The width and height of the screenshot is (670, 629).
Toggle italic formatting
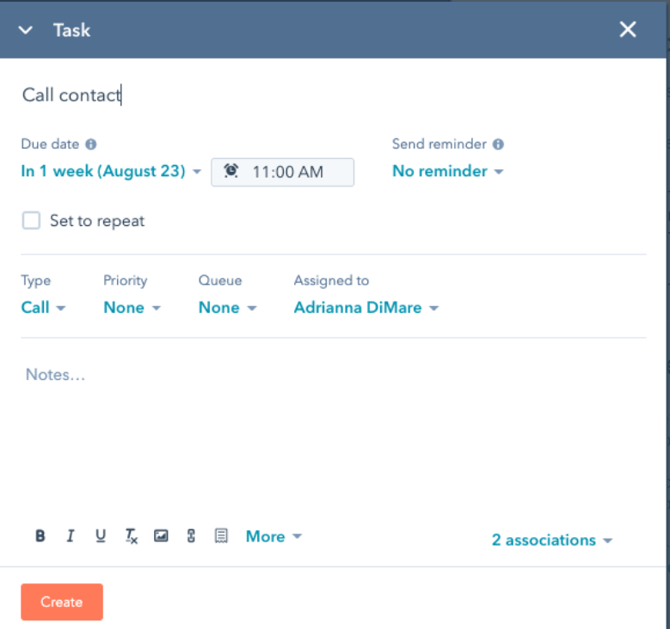click(x=71, y=536)
